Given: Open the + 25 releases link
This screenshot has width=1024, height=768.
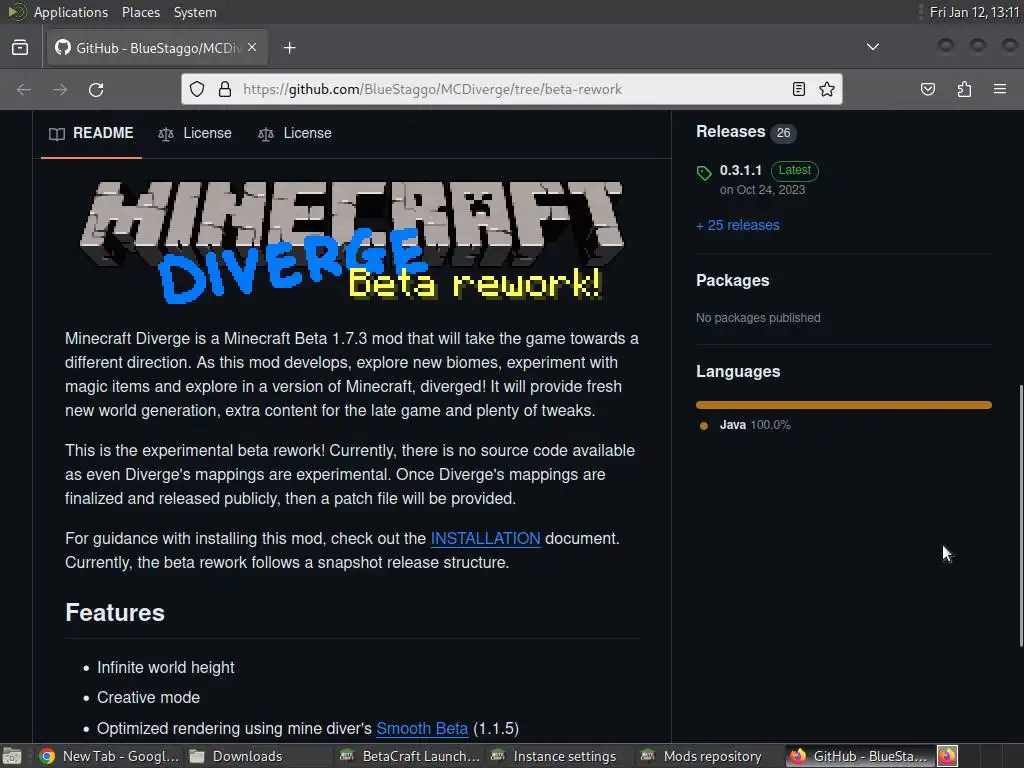Looking at the screenshot, I should pos(738,225).
